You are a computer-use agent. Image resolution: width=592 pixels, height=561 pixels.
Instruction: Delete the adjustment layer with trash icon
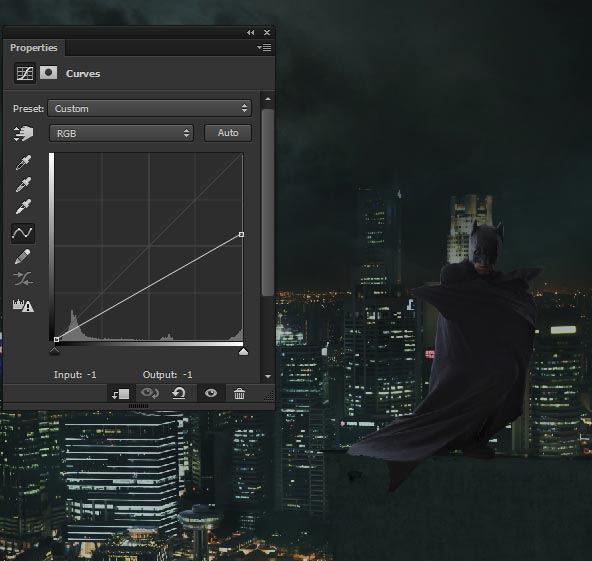(x=239, y=394)
